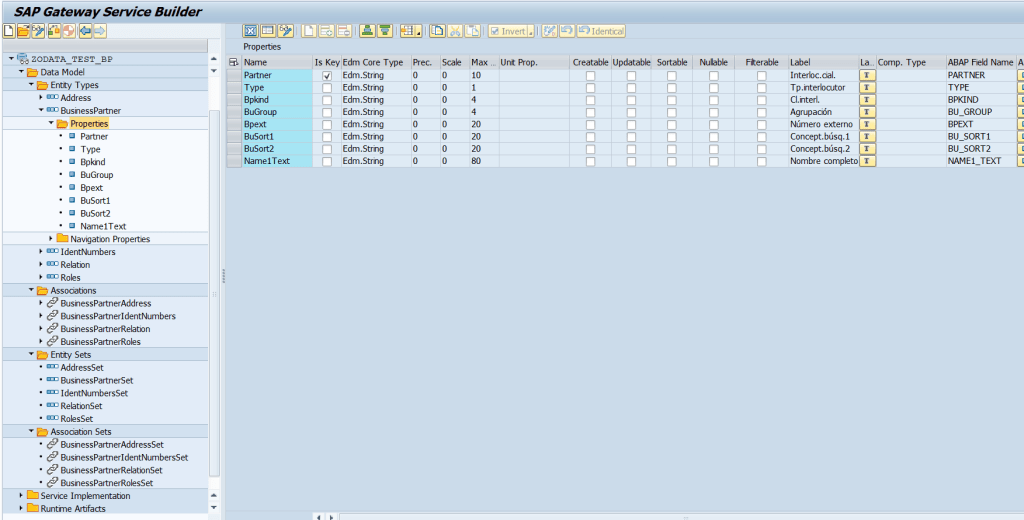The height and width of the screenshot is (520, 1024).
Task: Check Filterable for the BuGroup property
Action: pyautogui.click(x=762, y=112)
